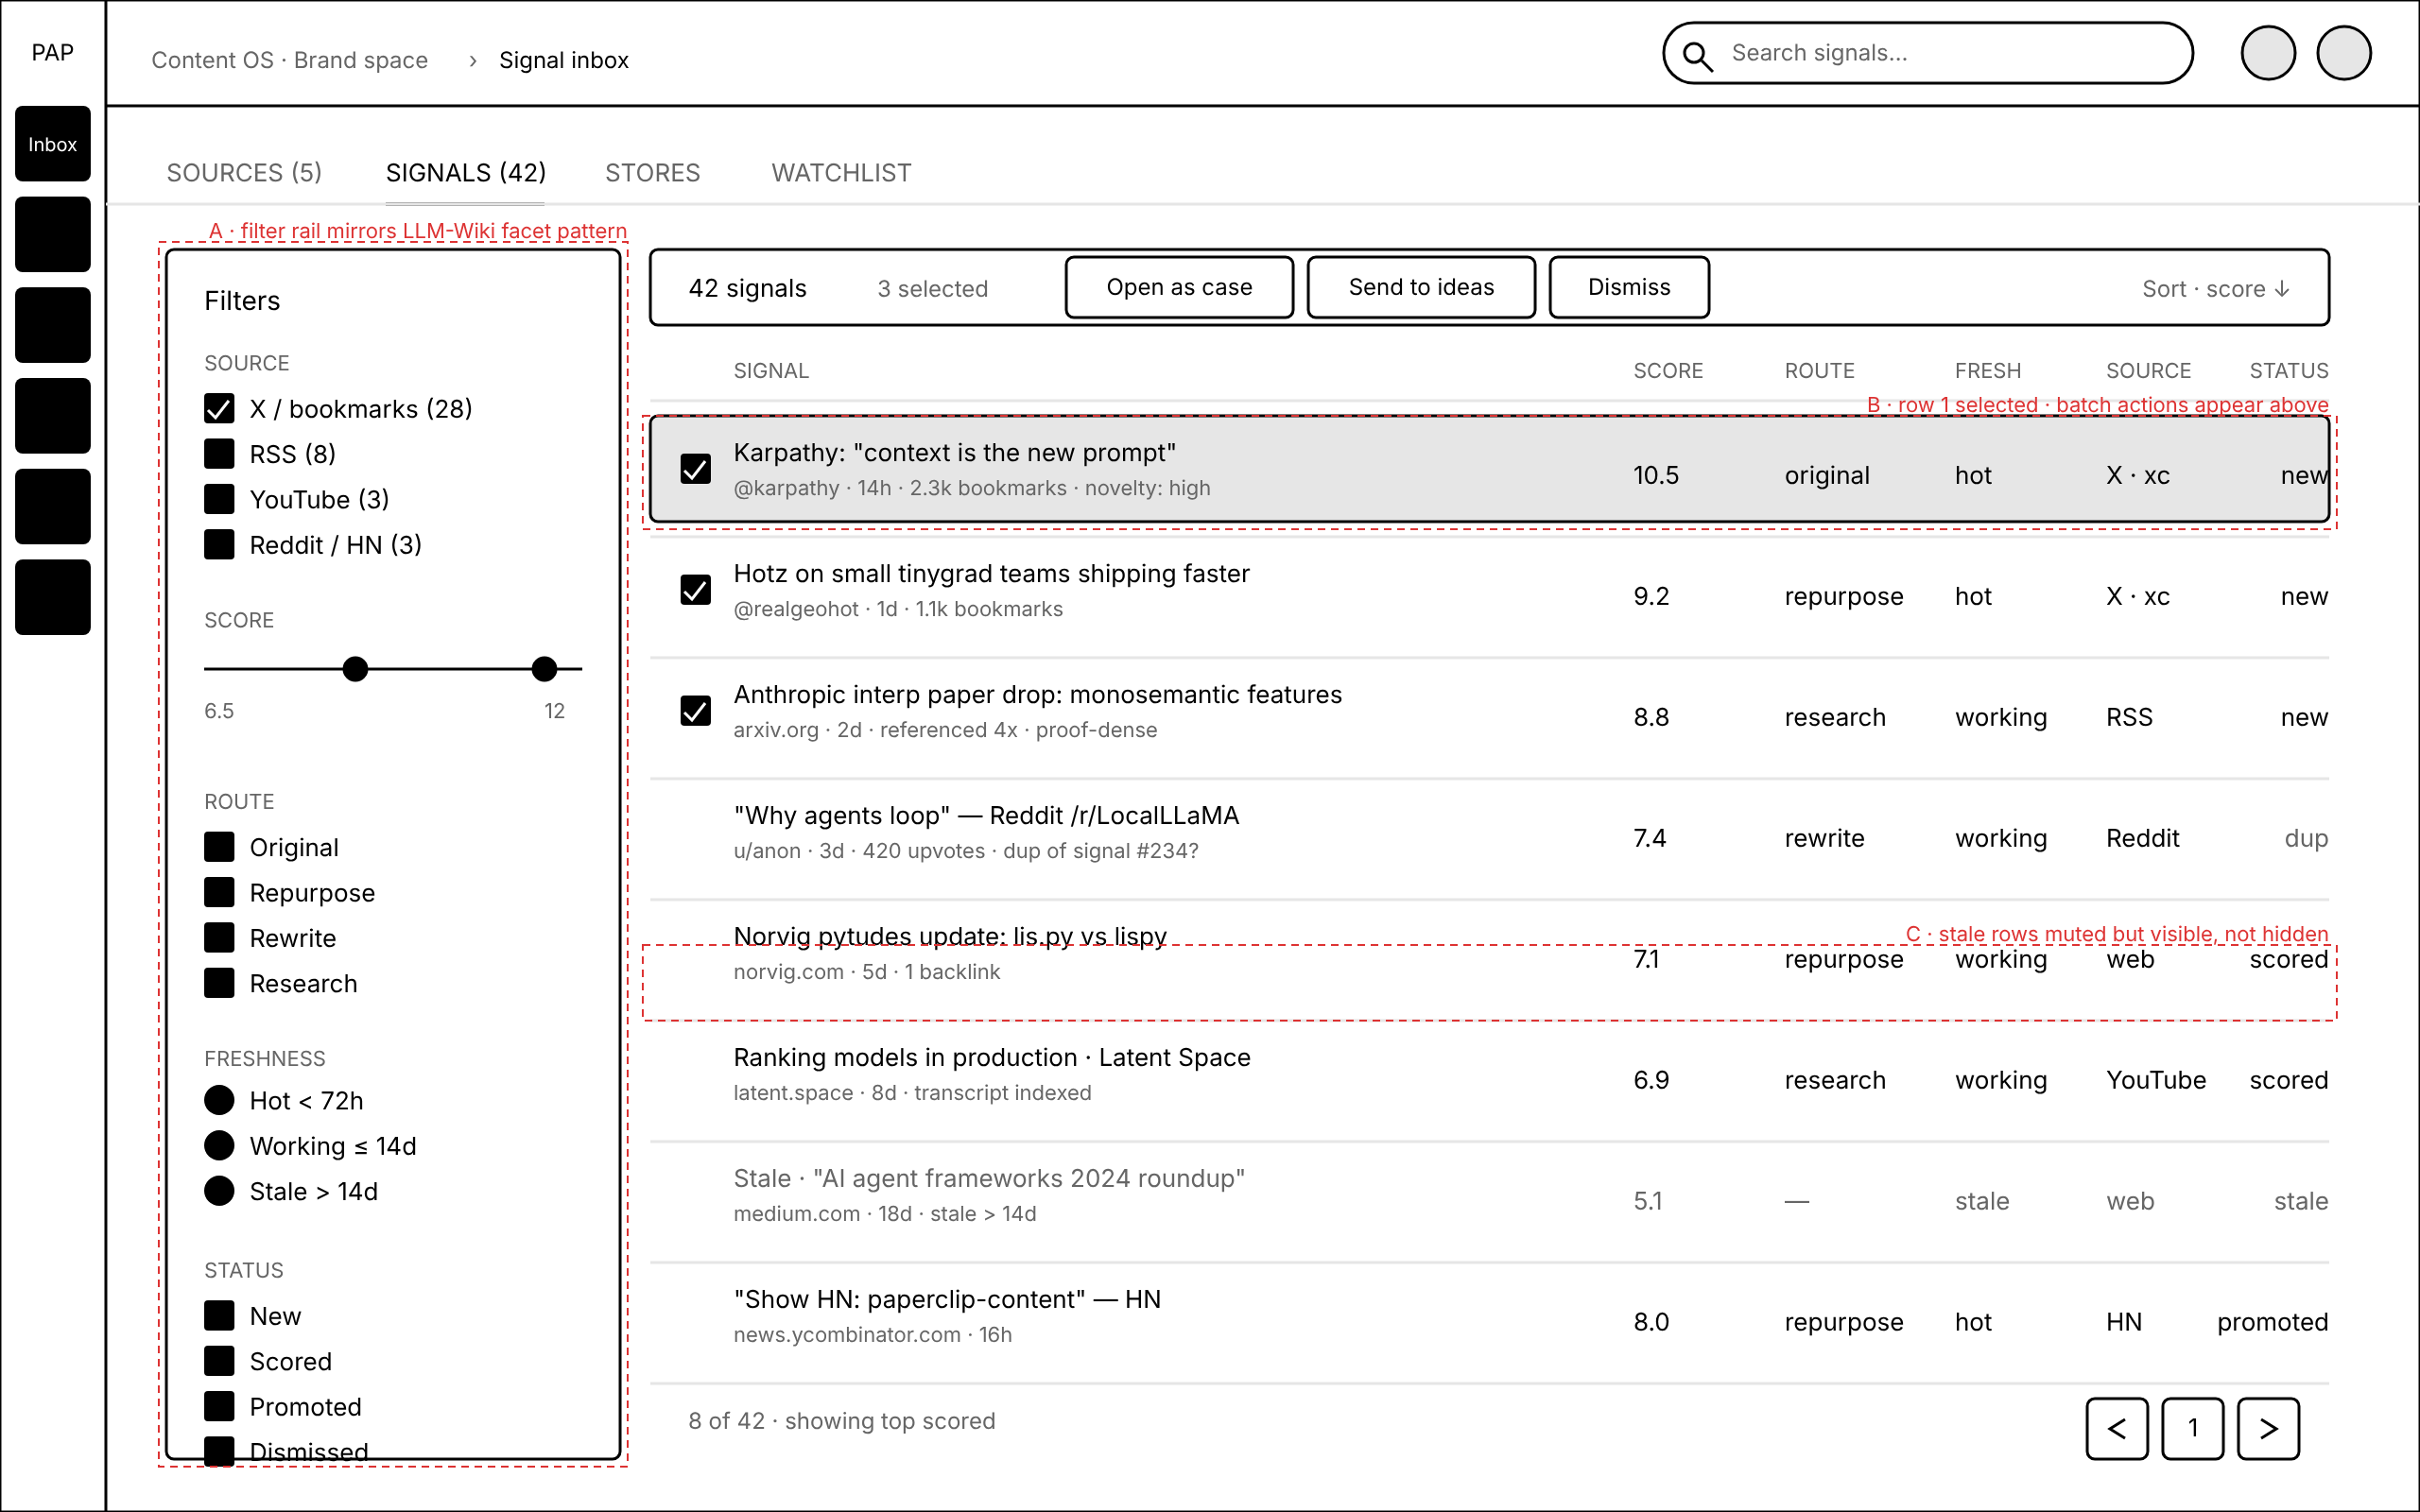Click Open as case button

coord(1179,287)
